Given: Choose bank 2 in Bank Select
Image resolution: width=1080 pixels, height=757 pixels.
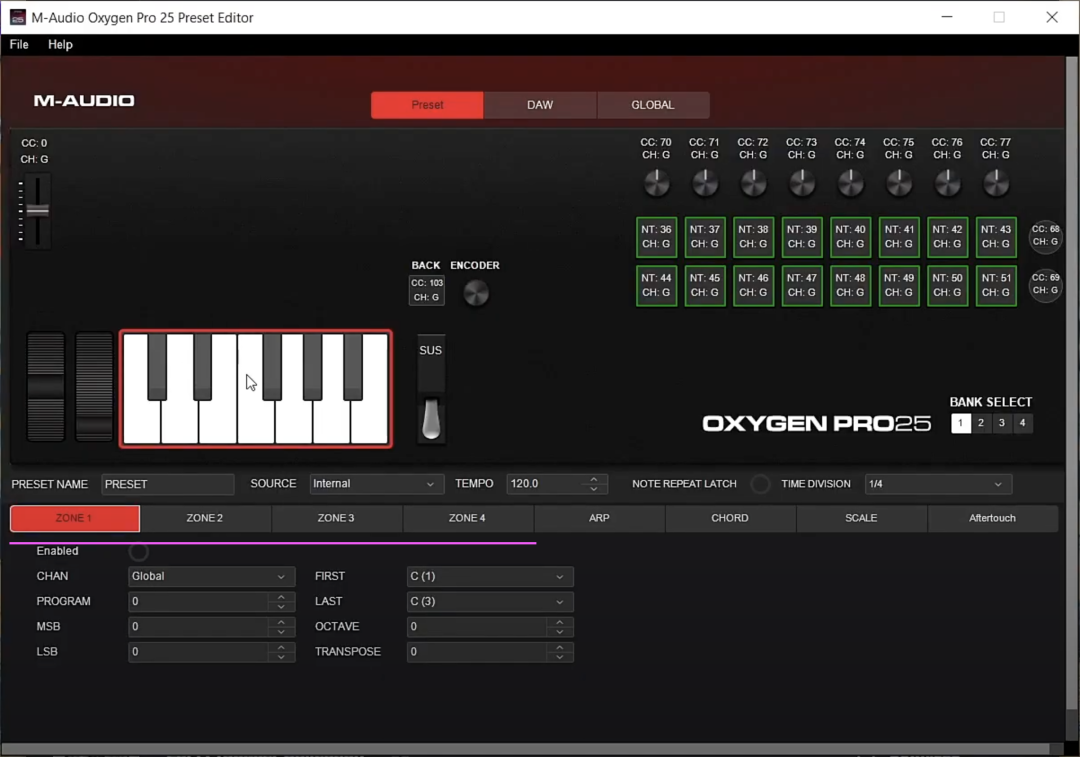Looking at the screenshot, I should [981, 423].
